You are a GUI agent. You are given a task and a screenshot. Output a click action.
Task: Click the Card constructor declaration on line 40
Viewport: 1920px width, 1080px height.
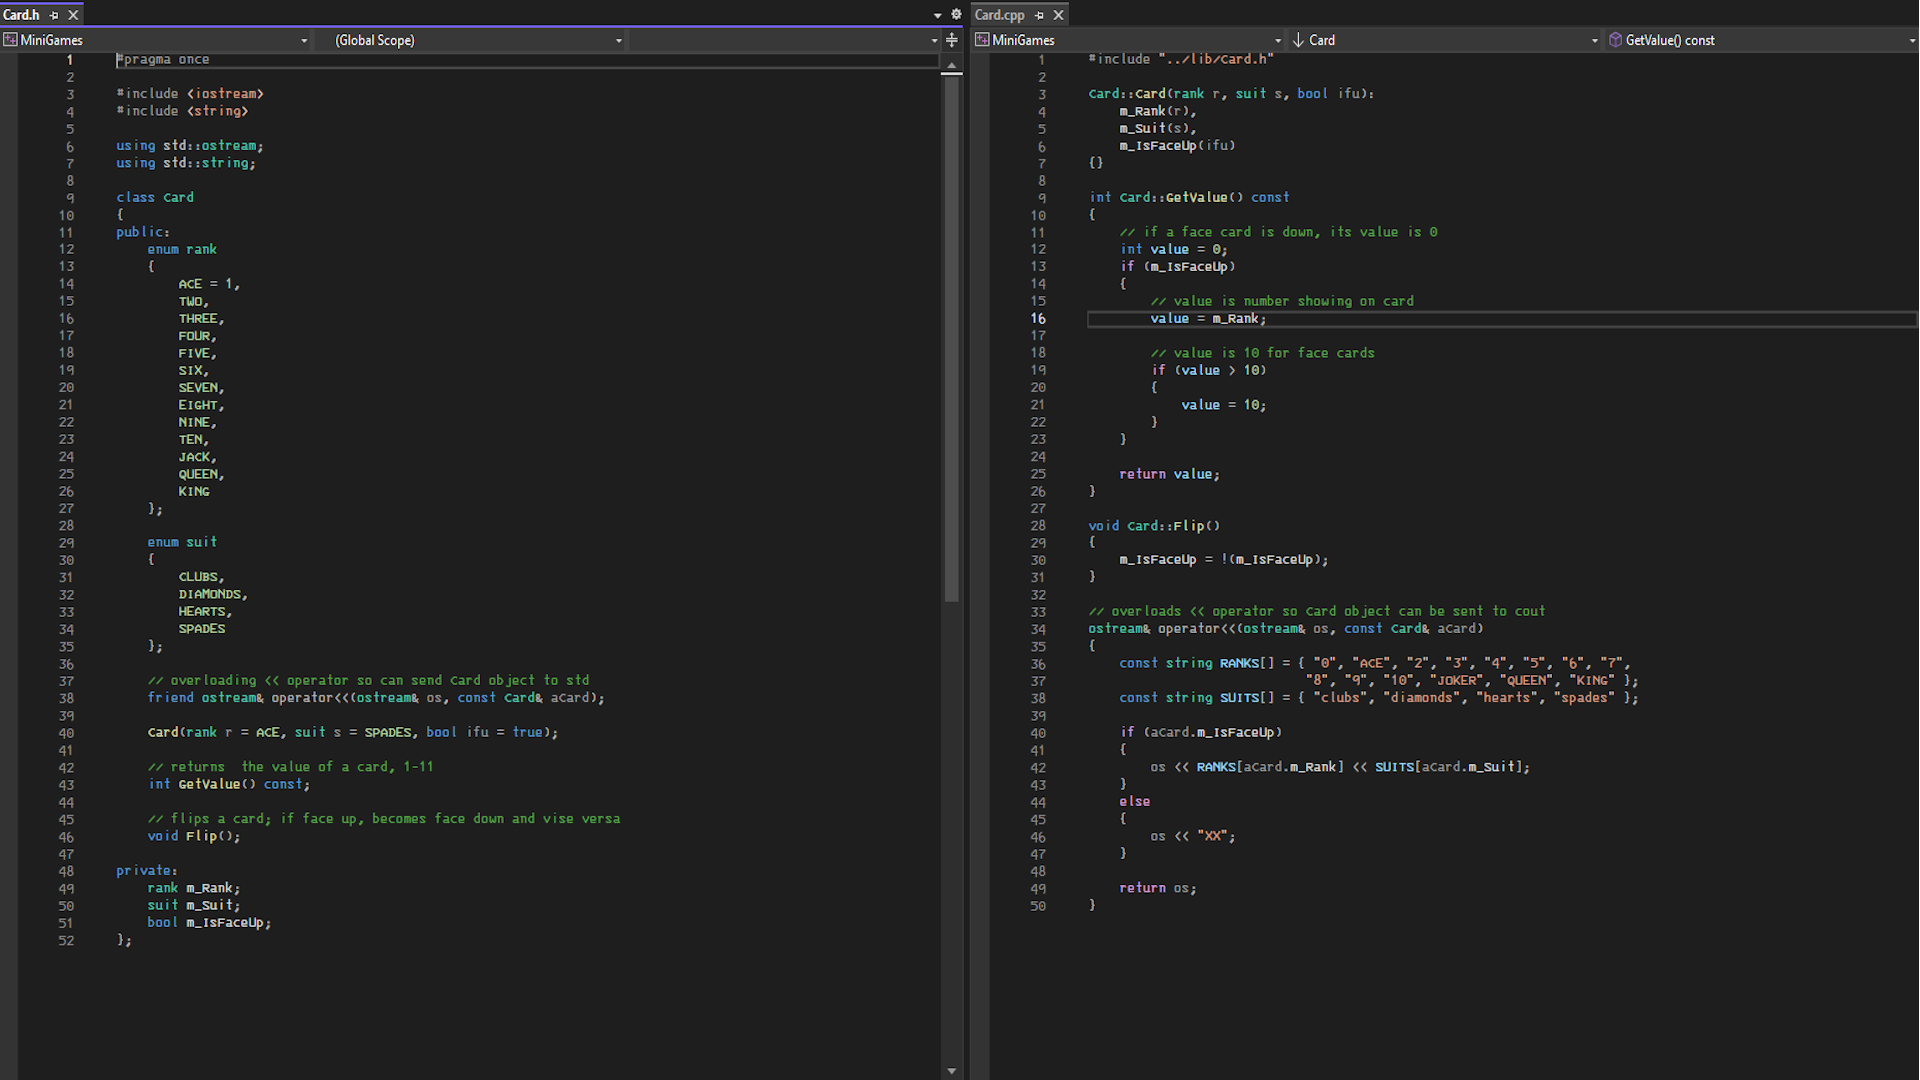(353, 732)
